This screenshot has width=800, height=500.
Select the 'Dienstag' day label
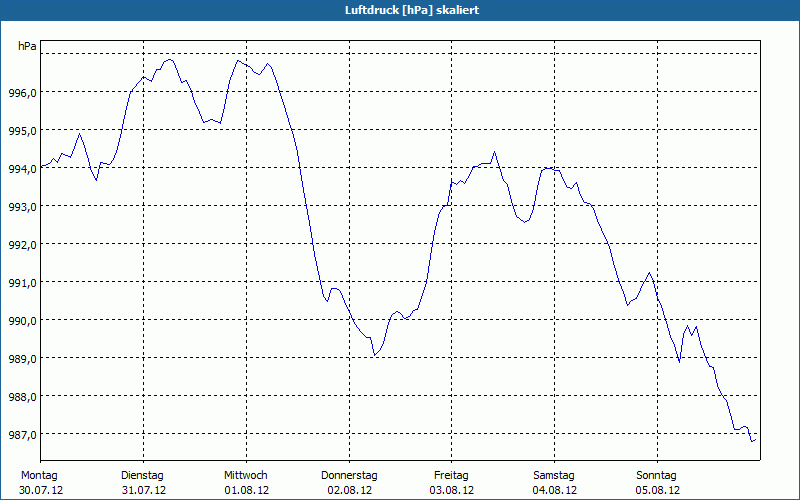142,476
